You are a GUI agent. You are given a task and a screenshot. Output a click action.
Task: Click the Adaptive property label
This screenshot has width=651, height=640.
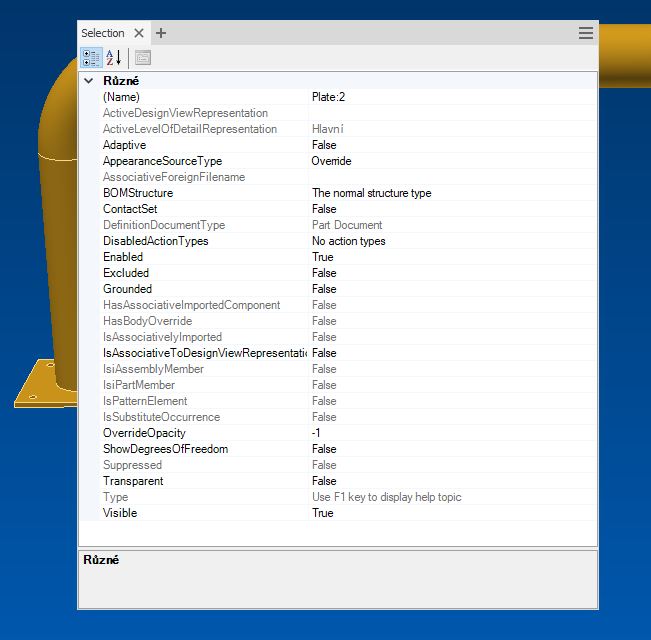pos(125,145)
